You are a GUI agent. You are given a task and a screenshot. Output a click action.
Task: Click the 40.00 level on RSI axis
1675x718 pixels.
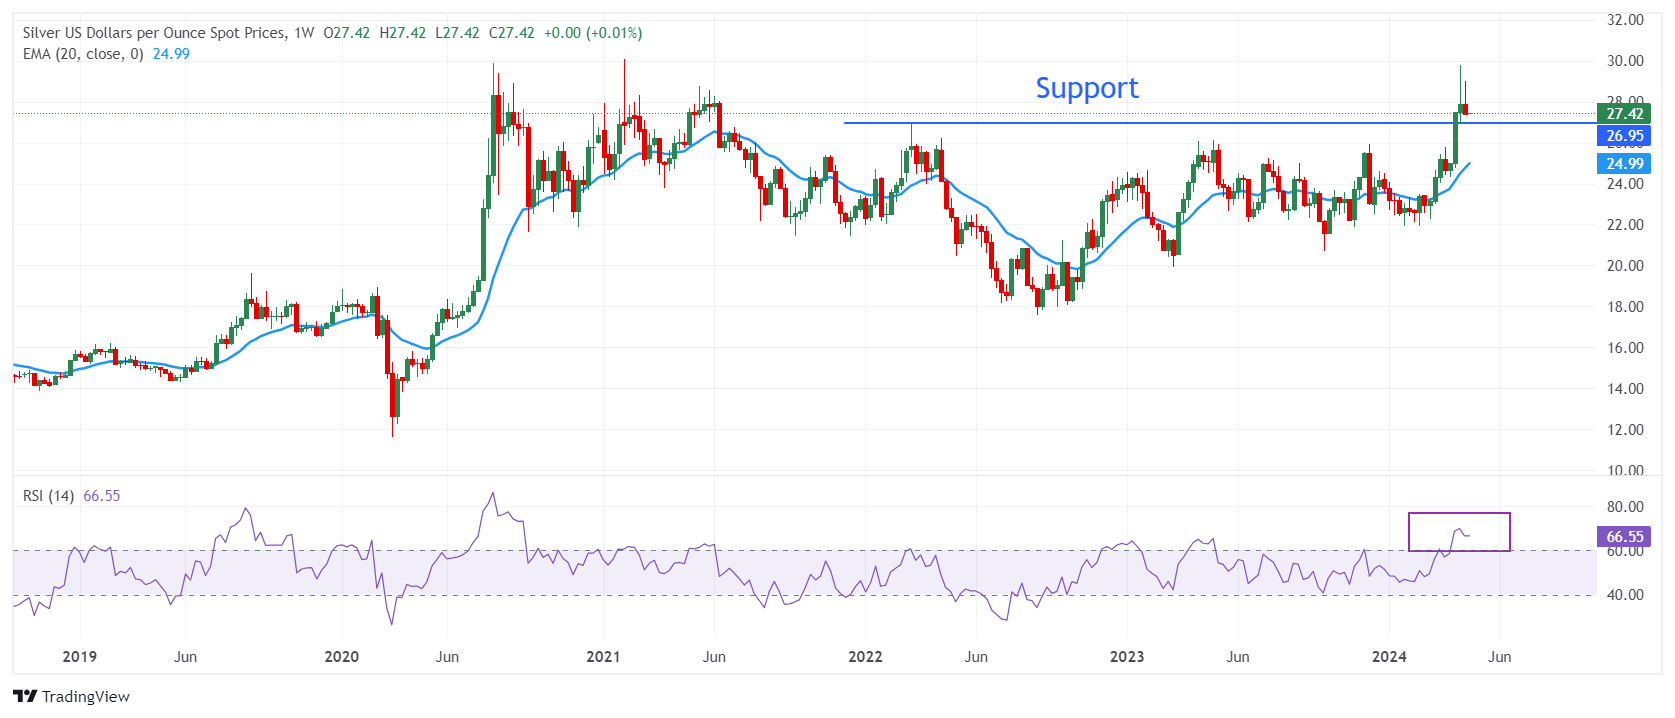[1625, 595]
